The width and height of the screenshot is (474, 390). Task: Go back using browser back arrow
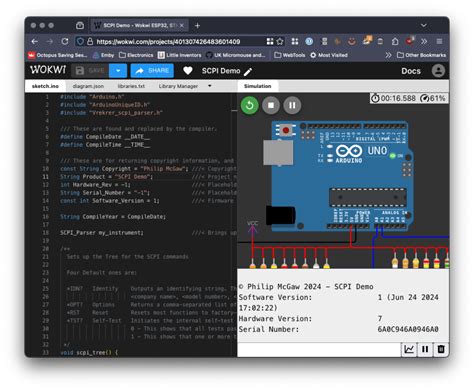point(35,41)
